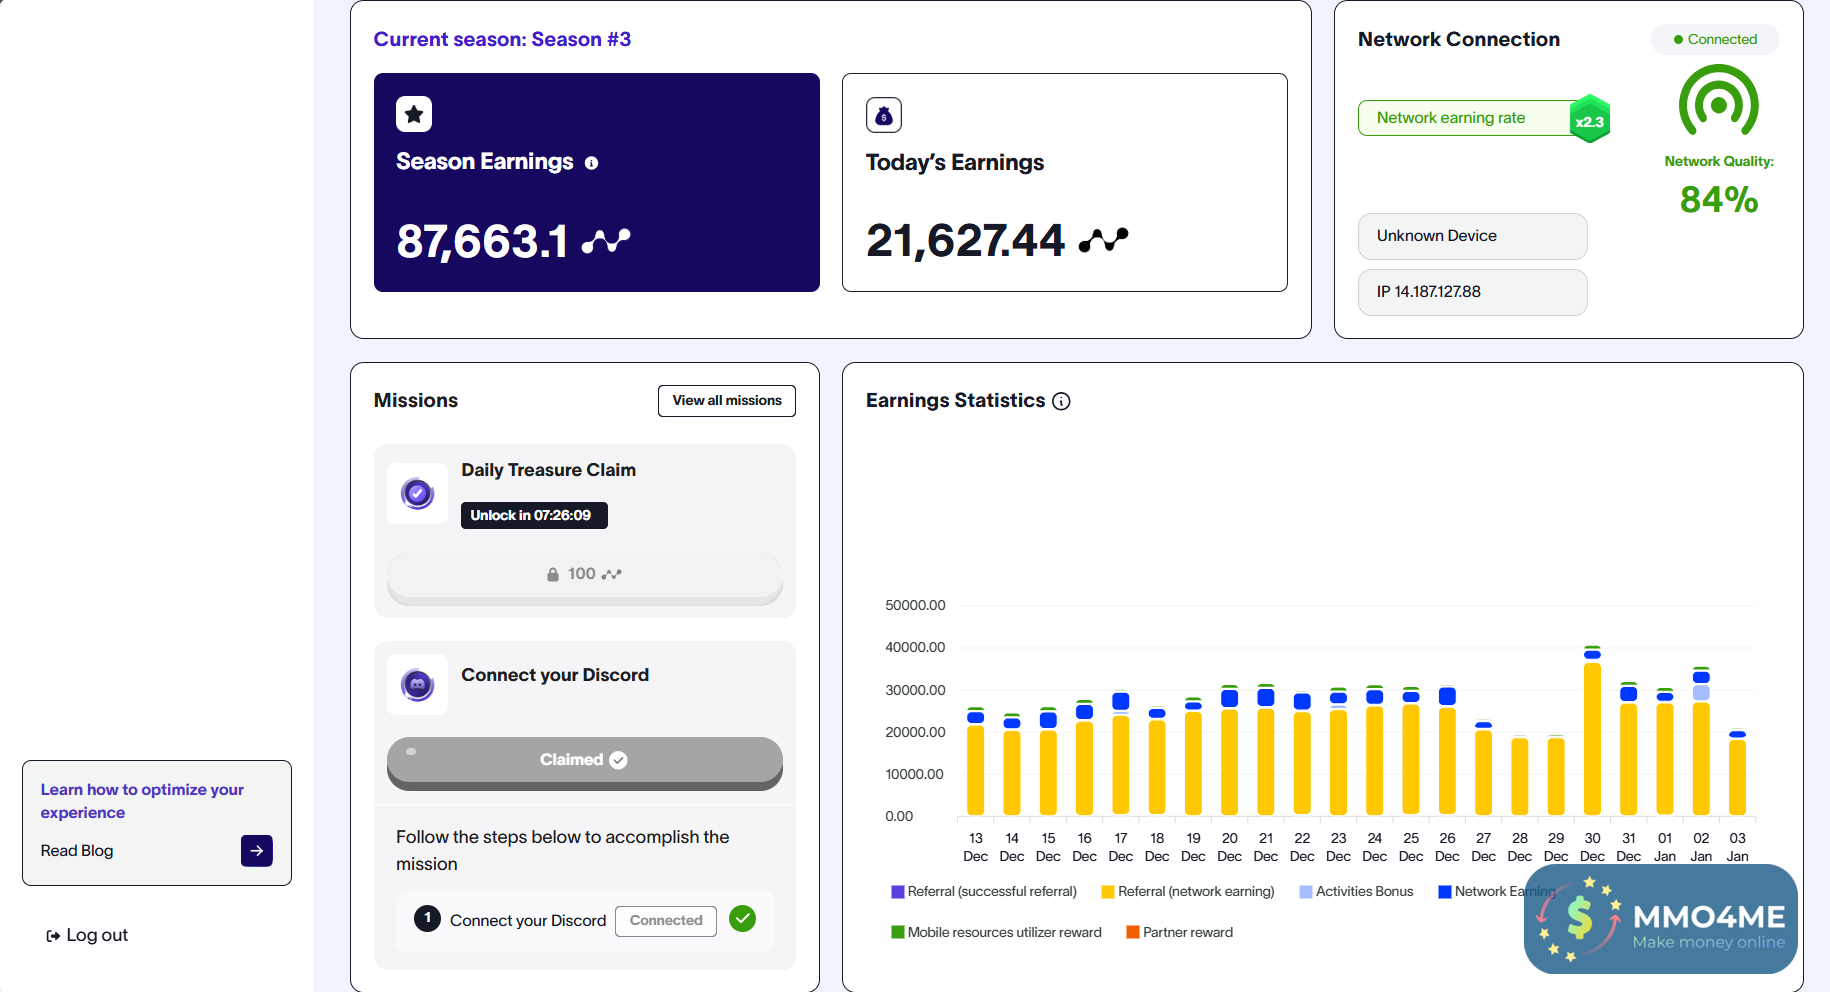Toggle Referral (network earning) legend series

[x=1187, y=892]
